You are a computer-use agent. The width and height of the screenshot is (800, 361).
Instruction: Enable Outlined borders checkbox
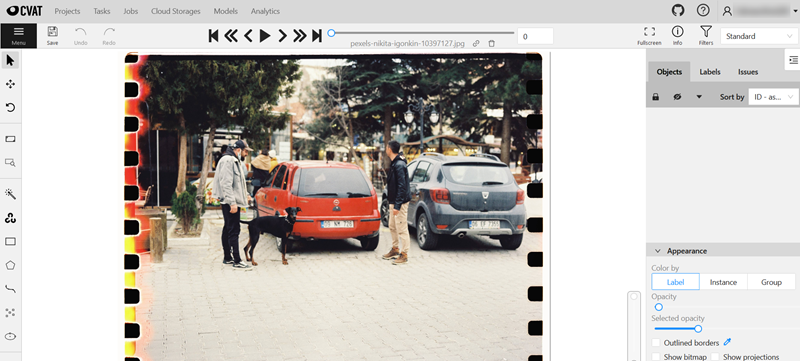656,343
